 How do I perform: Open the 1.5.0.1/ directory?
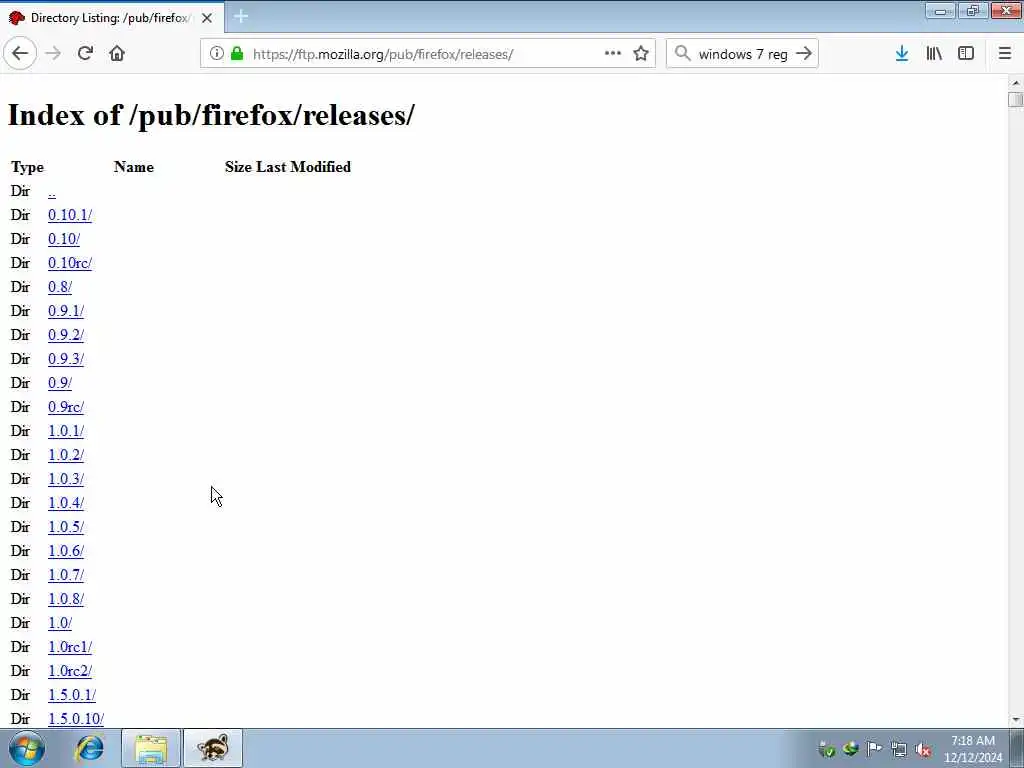[72, 696]
